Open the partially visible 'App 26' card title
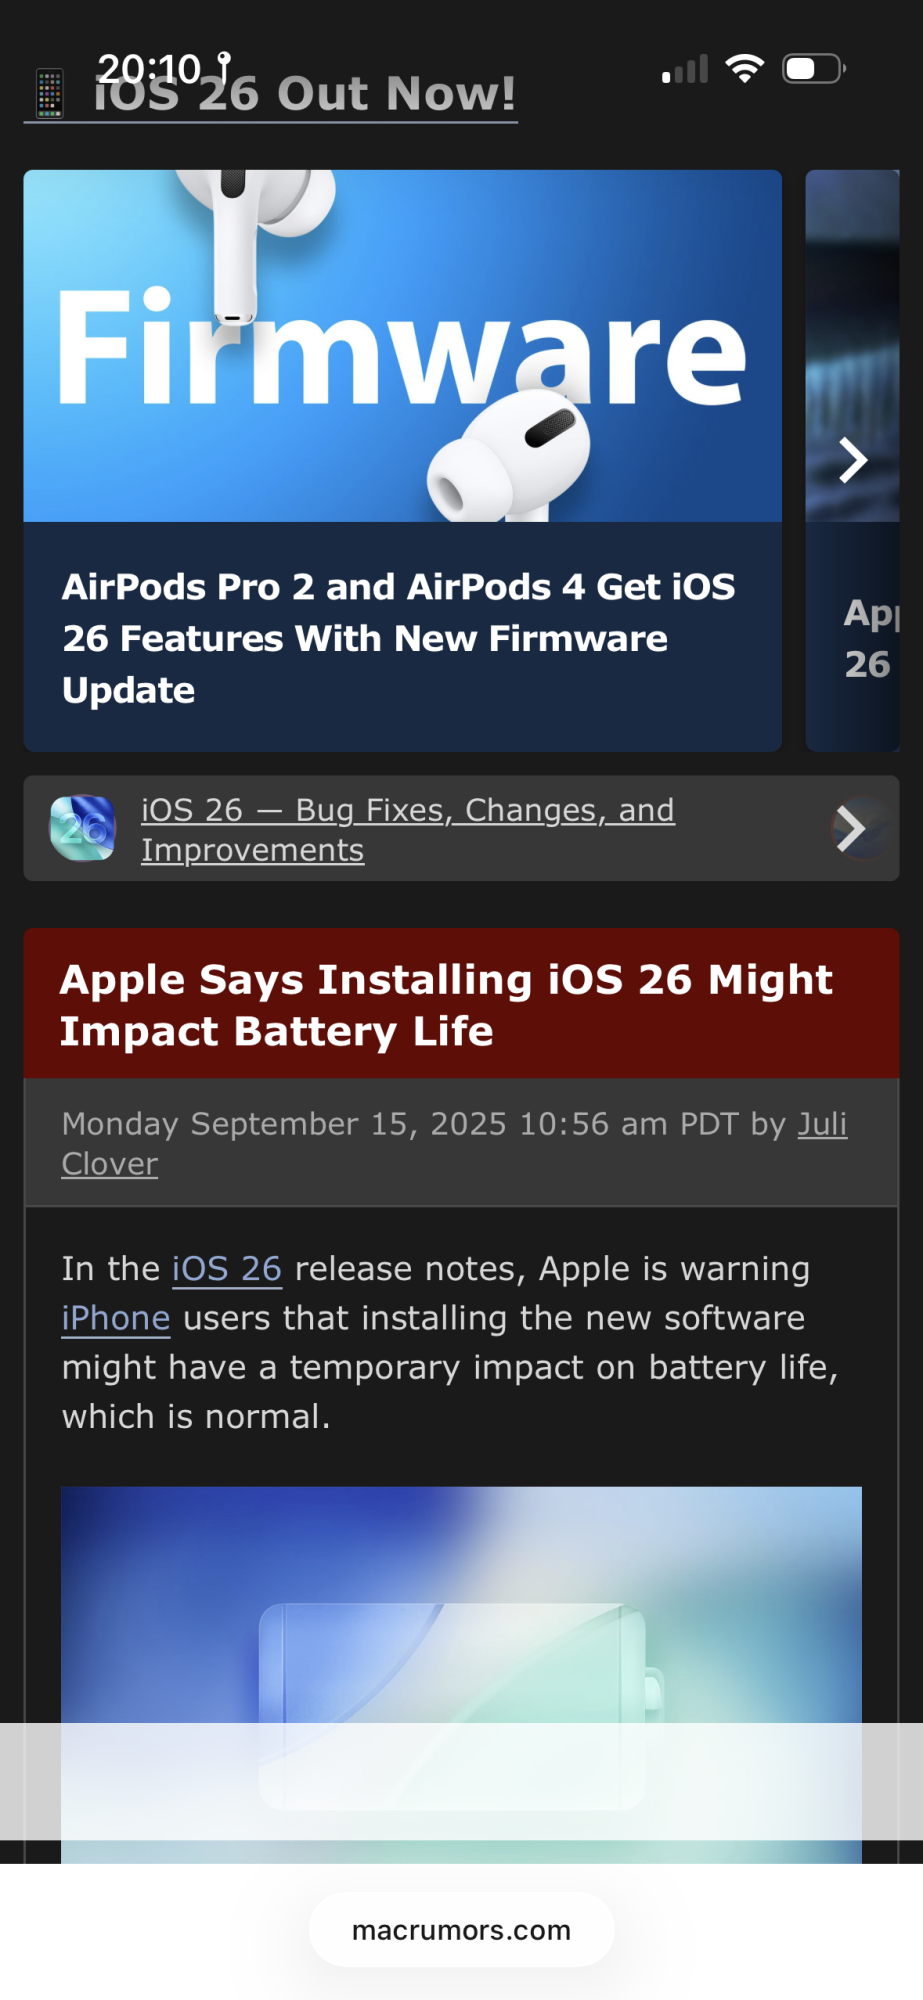Viewport: 923px width, 2000px height. [x=867, y=638]
